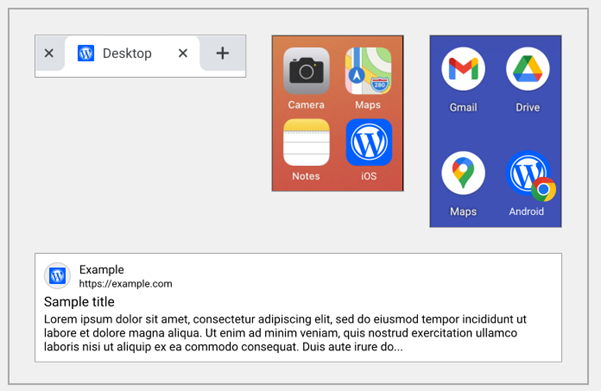Open the Sample title search result
This screenshot has width=601, height=391.
coord(79,302)
